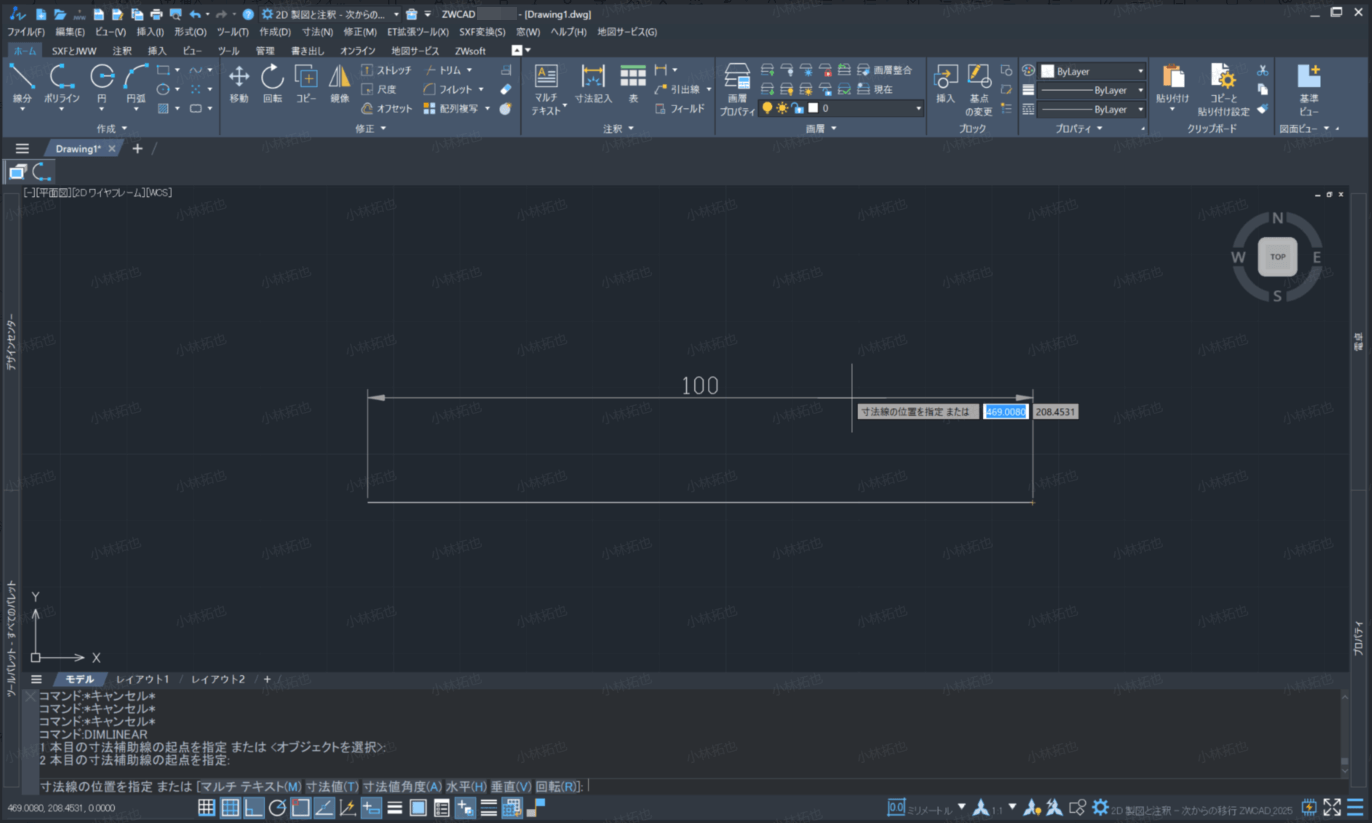Click the save icon in quick access toolbar
Screen dimensions: 1372x823
tap(98, 14)
